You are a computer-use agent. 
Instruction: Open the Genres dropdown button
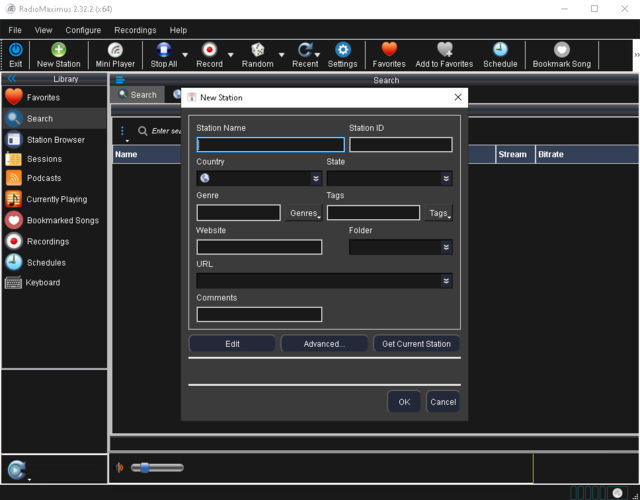[304, 213]
